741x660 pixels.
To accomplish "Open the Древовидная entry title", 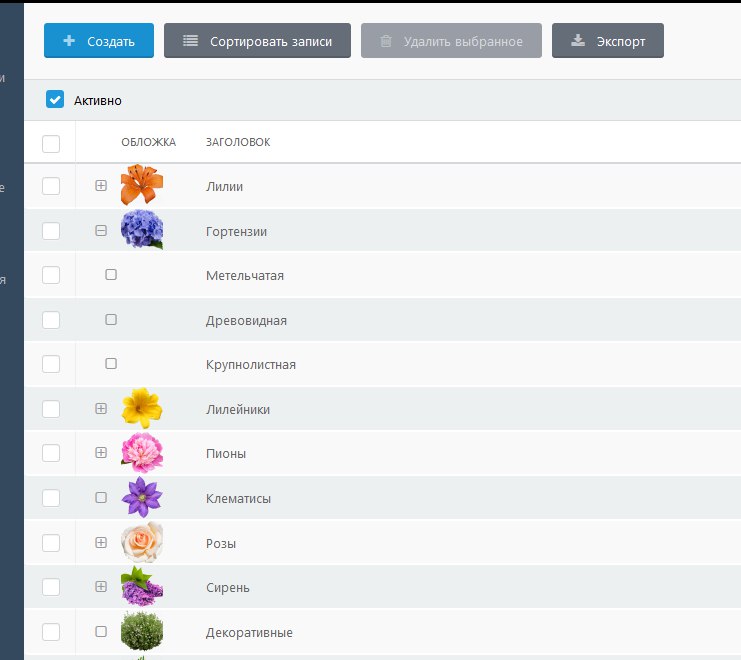I will (246, 320).
